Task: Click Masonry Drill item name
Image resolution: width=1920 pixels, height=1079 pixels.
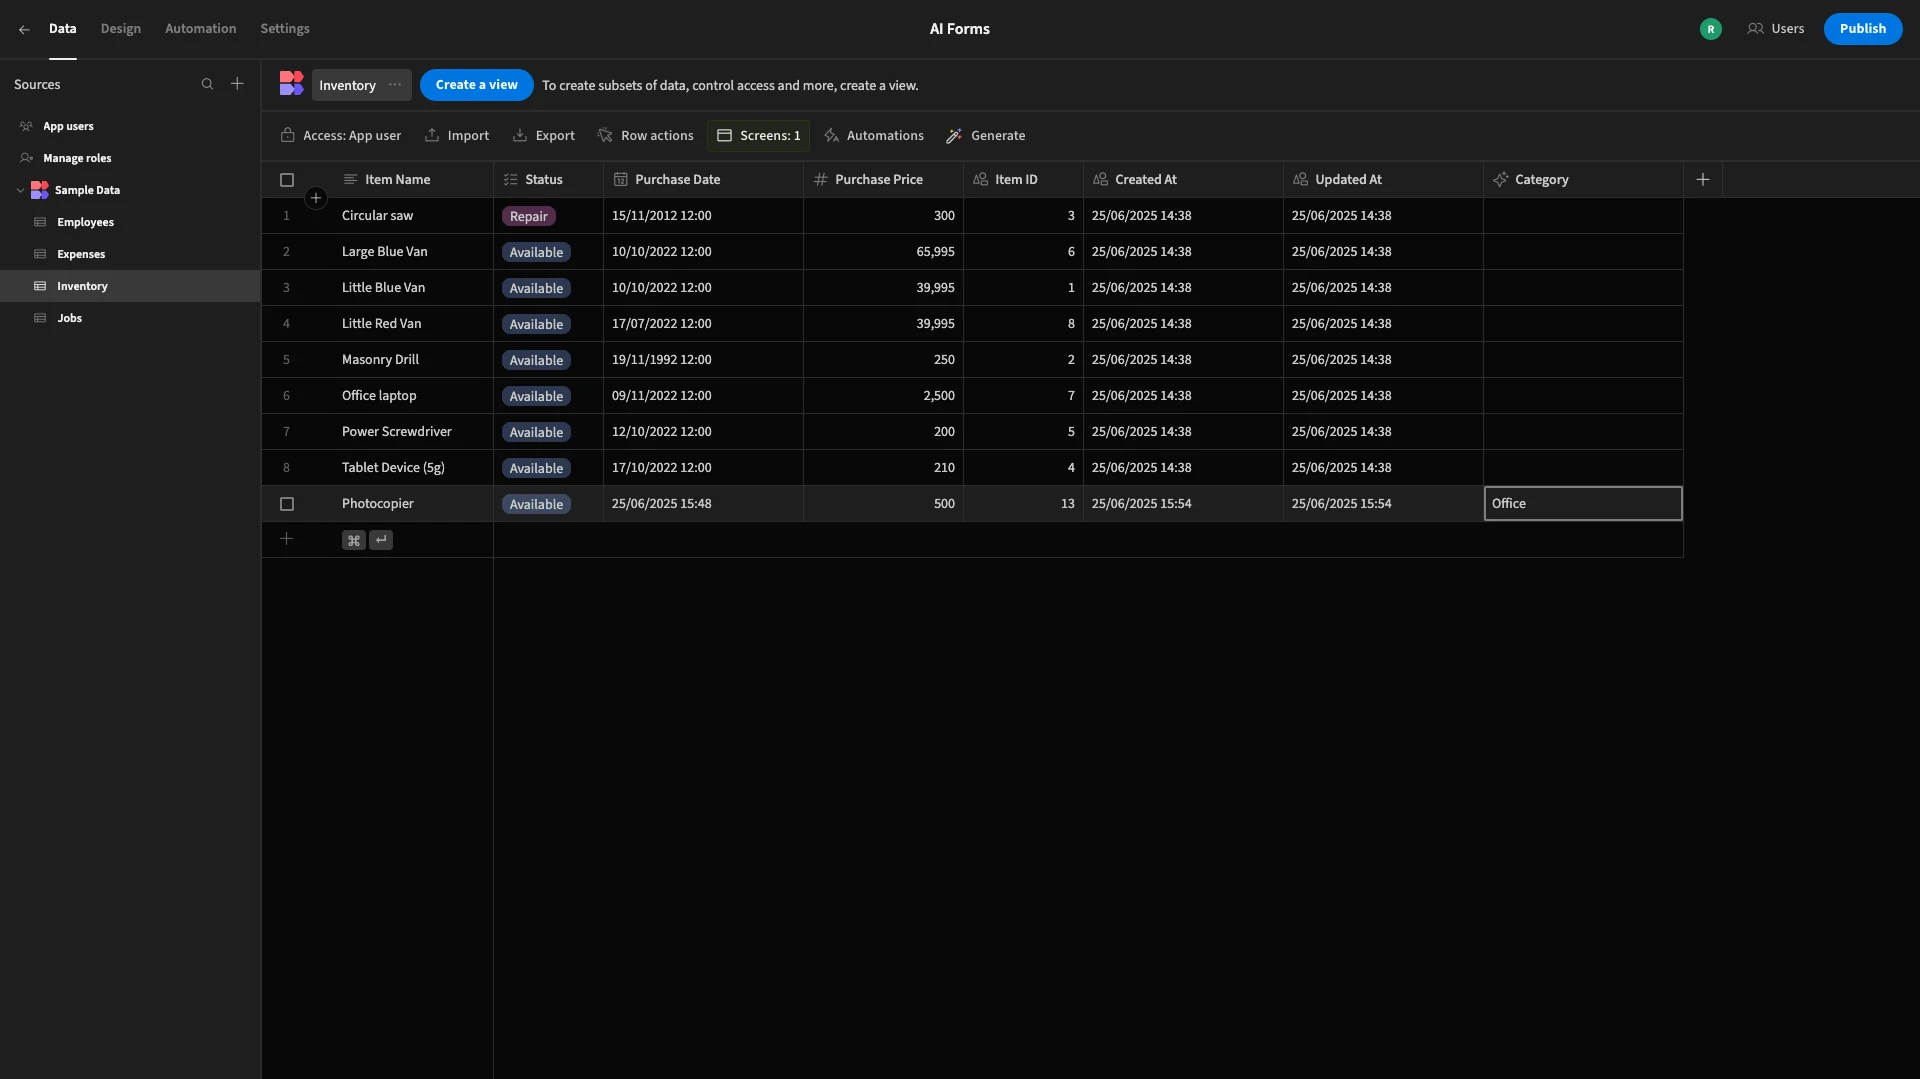Action: 380,360
